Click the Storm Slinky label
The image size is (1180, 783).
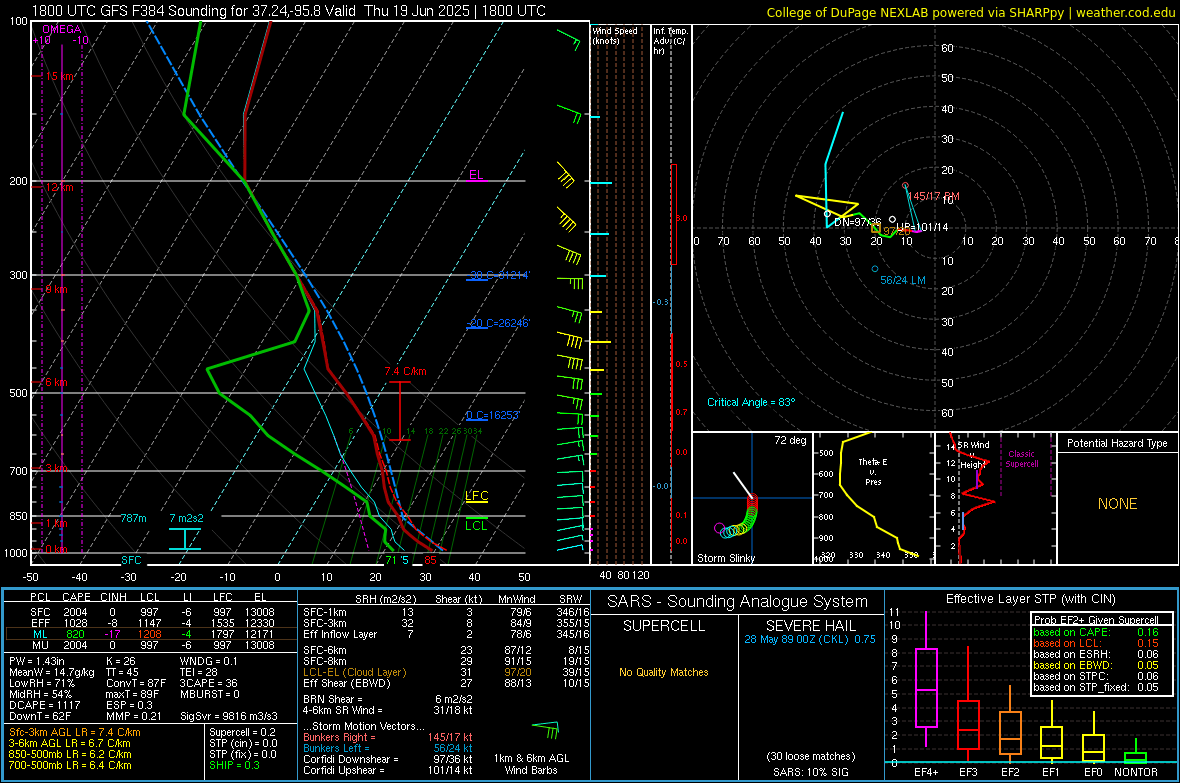(725, 558)
